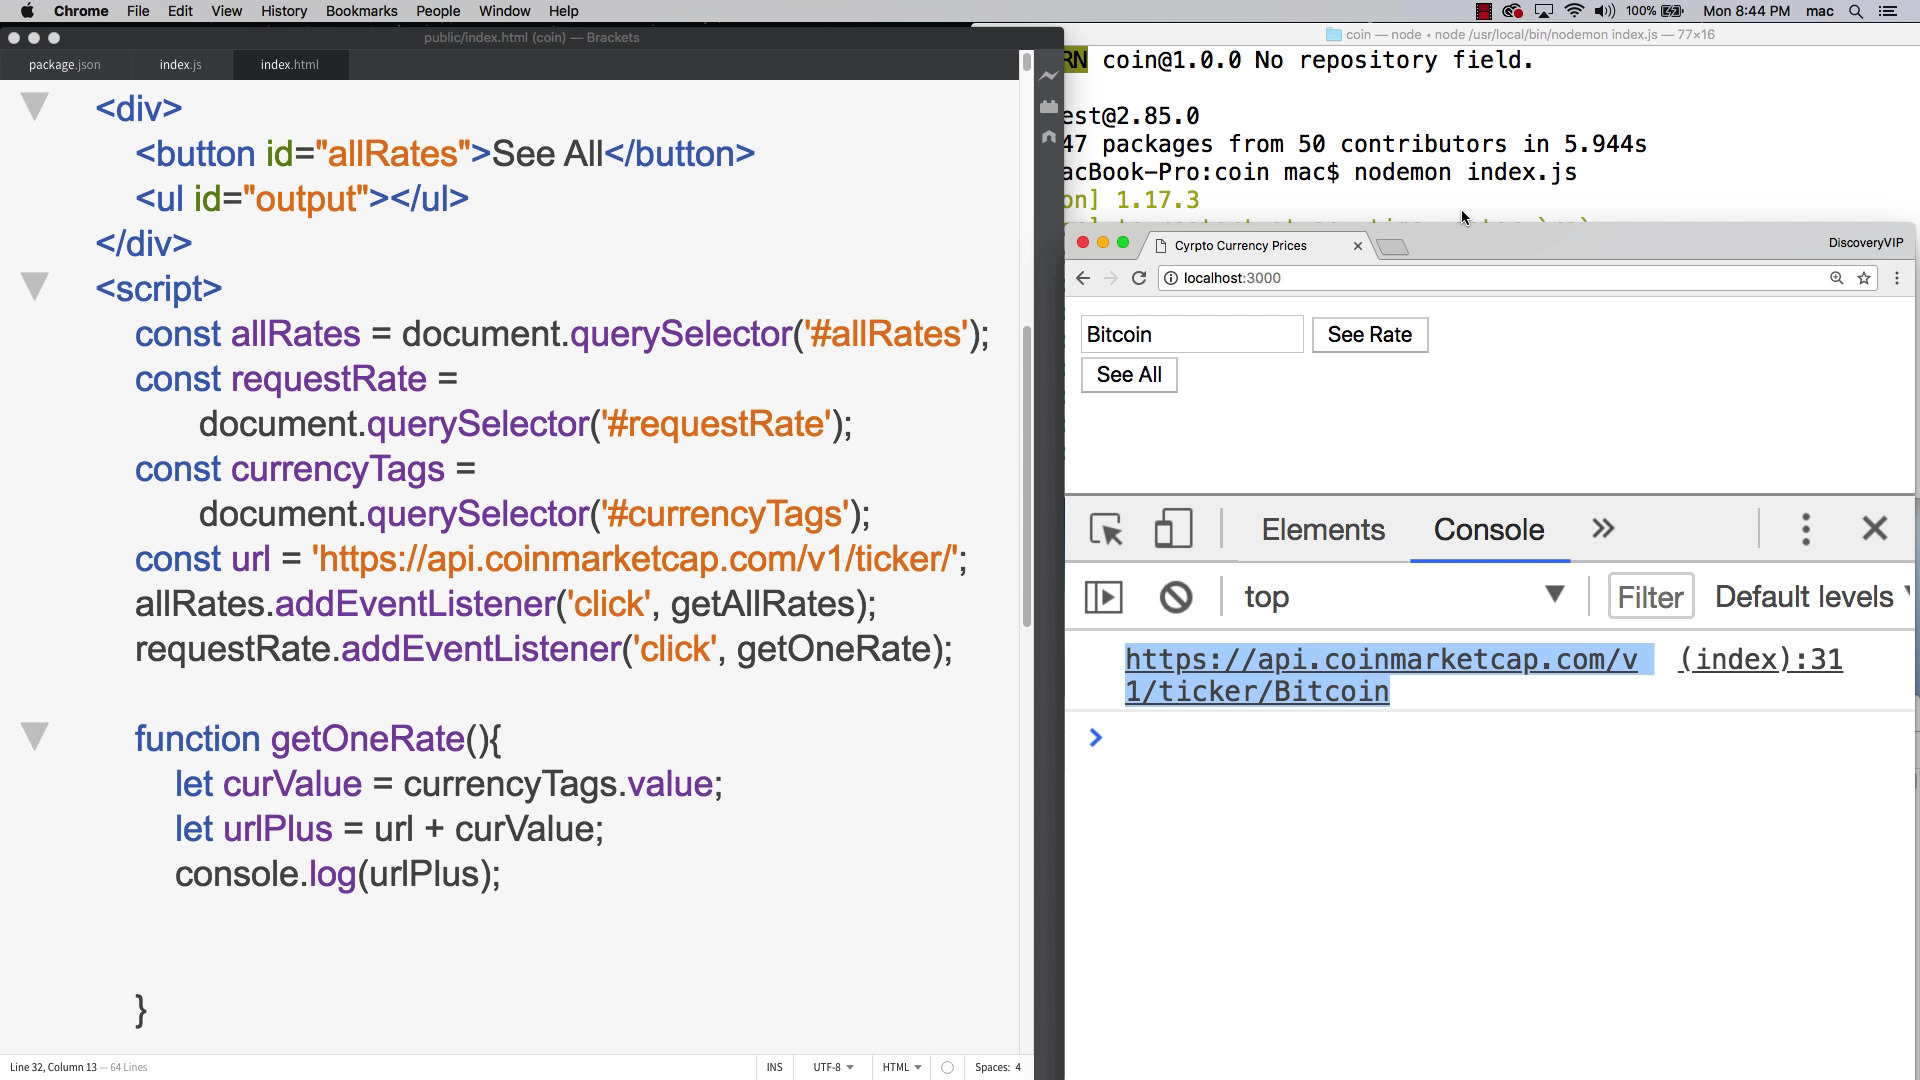Collapse the div fold triangle
This screenshot has height=1080, width=1920.
point(35,106)
